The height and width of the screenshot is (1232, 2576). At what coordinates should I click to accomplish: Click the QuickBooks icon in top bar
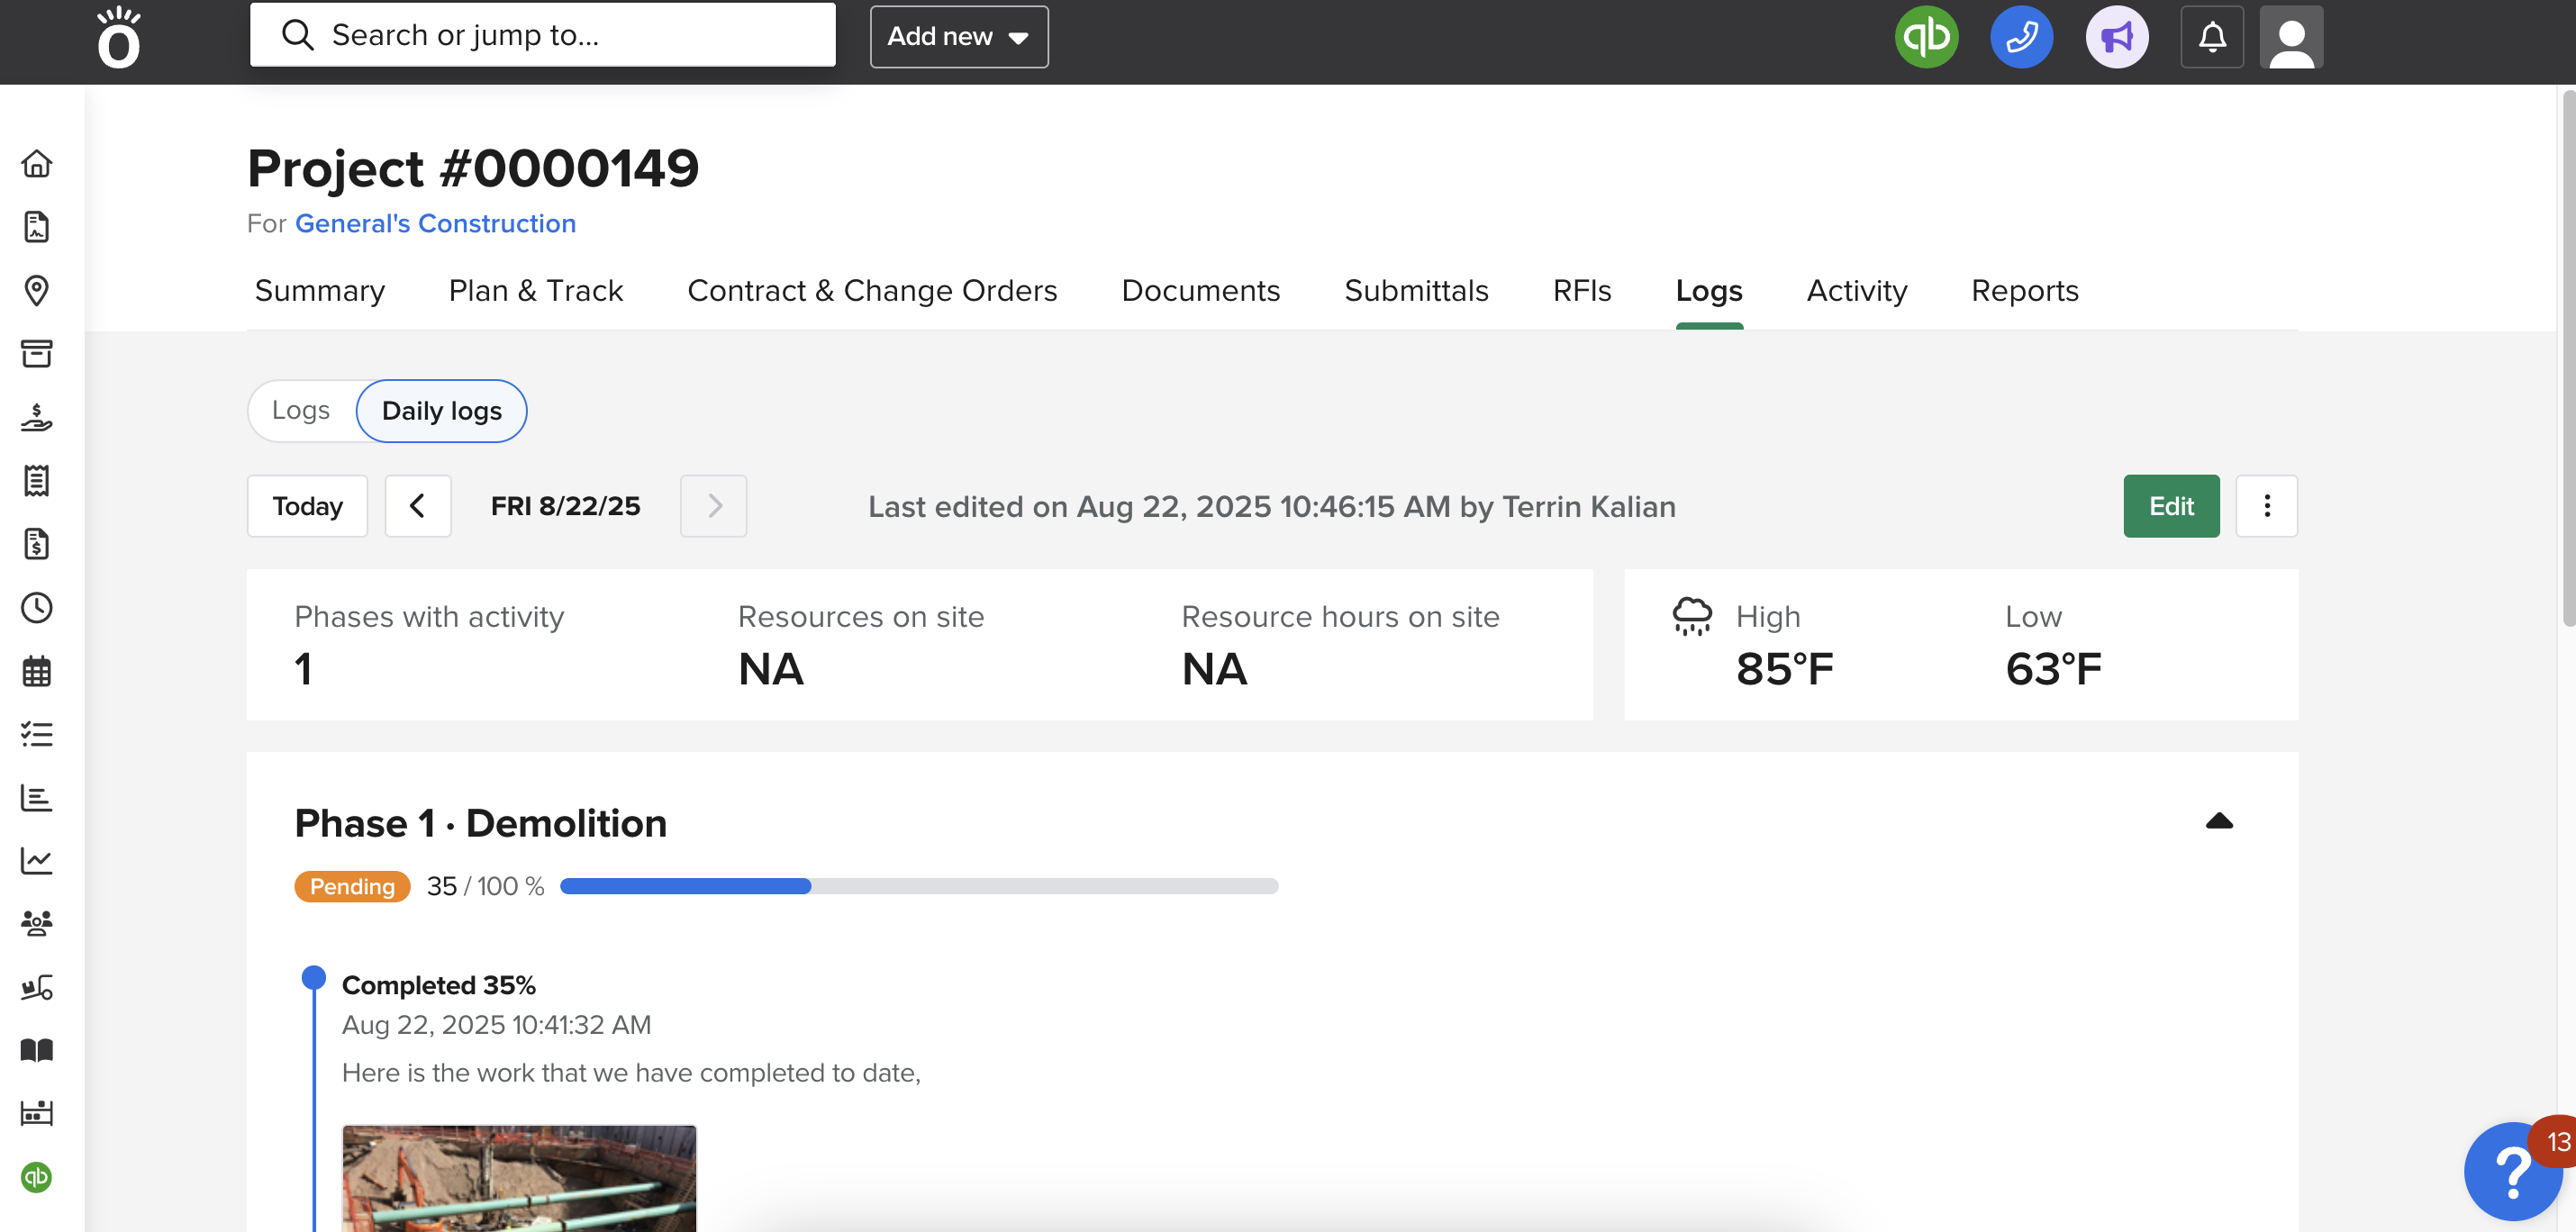coord(1925,38)
